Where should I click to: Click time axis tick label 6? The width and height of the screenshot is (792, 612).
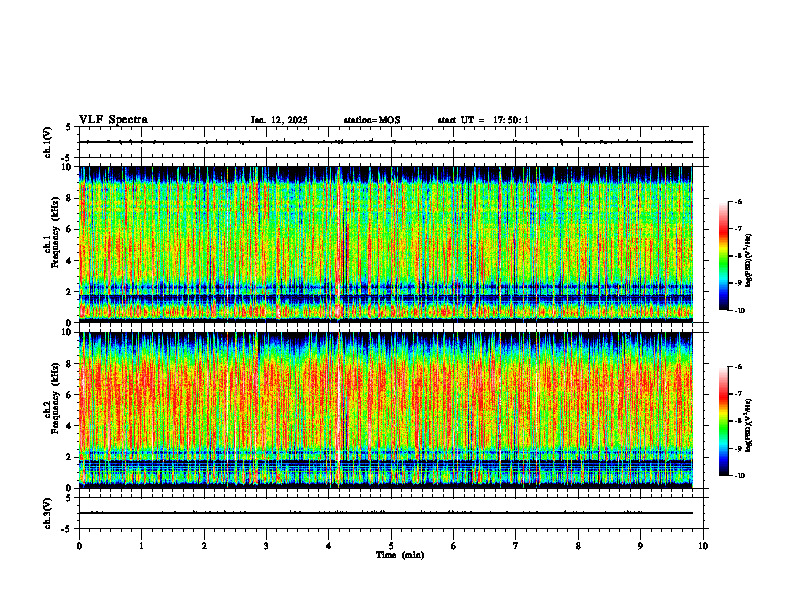[454, 546]
